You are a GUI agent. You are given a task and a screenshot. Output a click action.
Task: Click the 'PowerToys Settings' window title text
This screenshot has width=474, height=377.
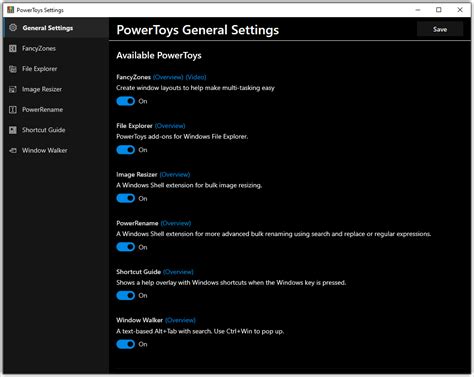(x=40, y=10)
